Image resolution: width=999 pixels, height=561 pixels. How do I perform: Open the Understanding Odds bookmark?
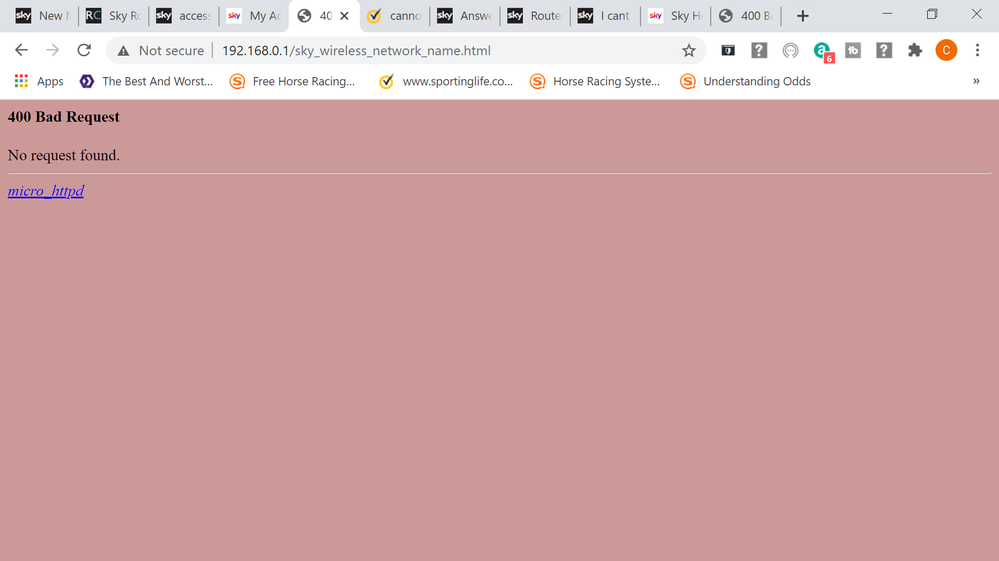tap(745, 81)
